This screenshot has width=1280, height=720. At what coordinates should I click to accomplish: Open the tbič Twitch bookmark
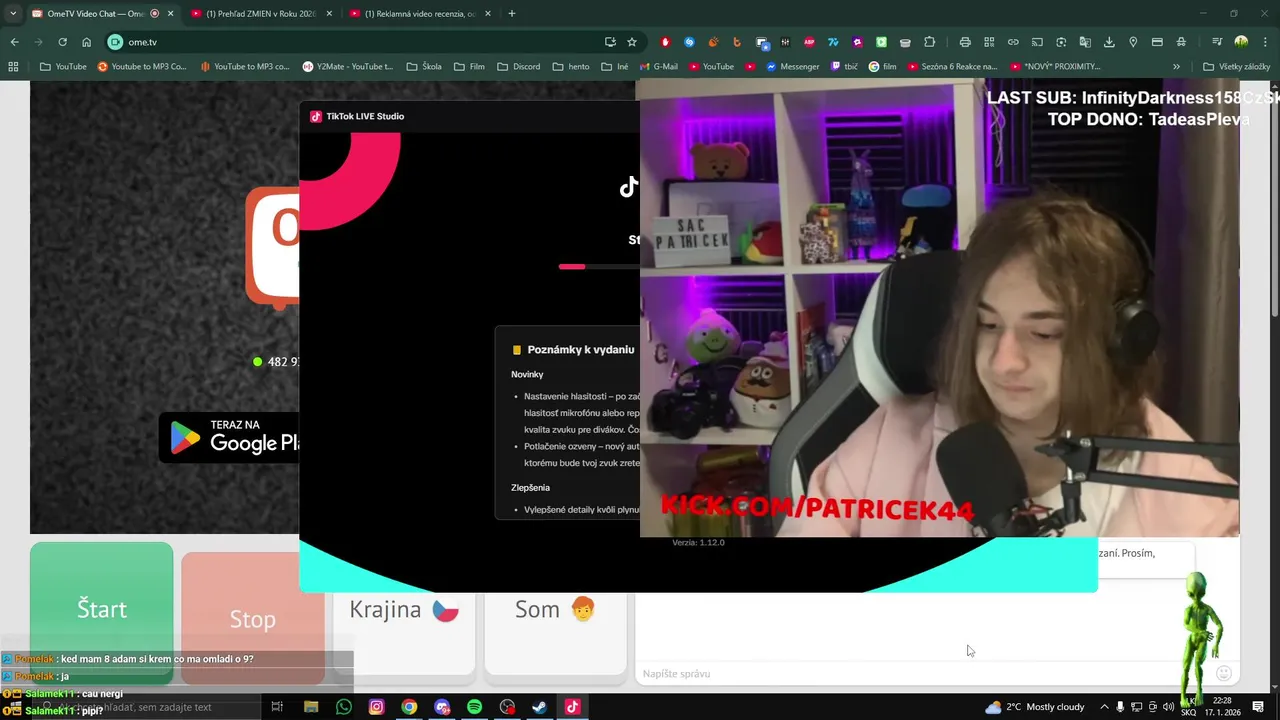click(x=843, y=67)
